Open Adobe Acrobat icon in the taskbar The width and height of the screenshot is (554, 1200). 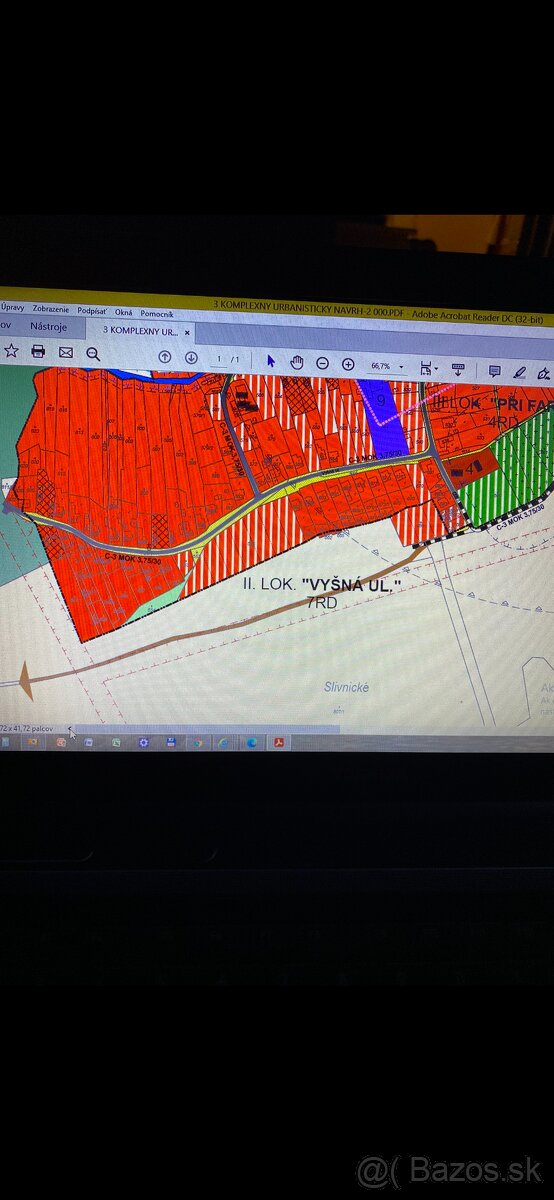281,743
